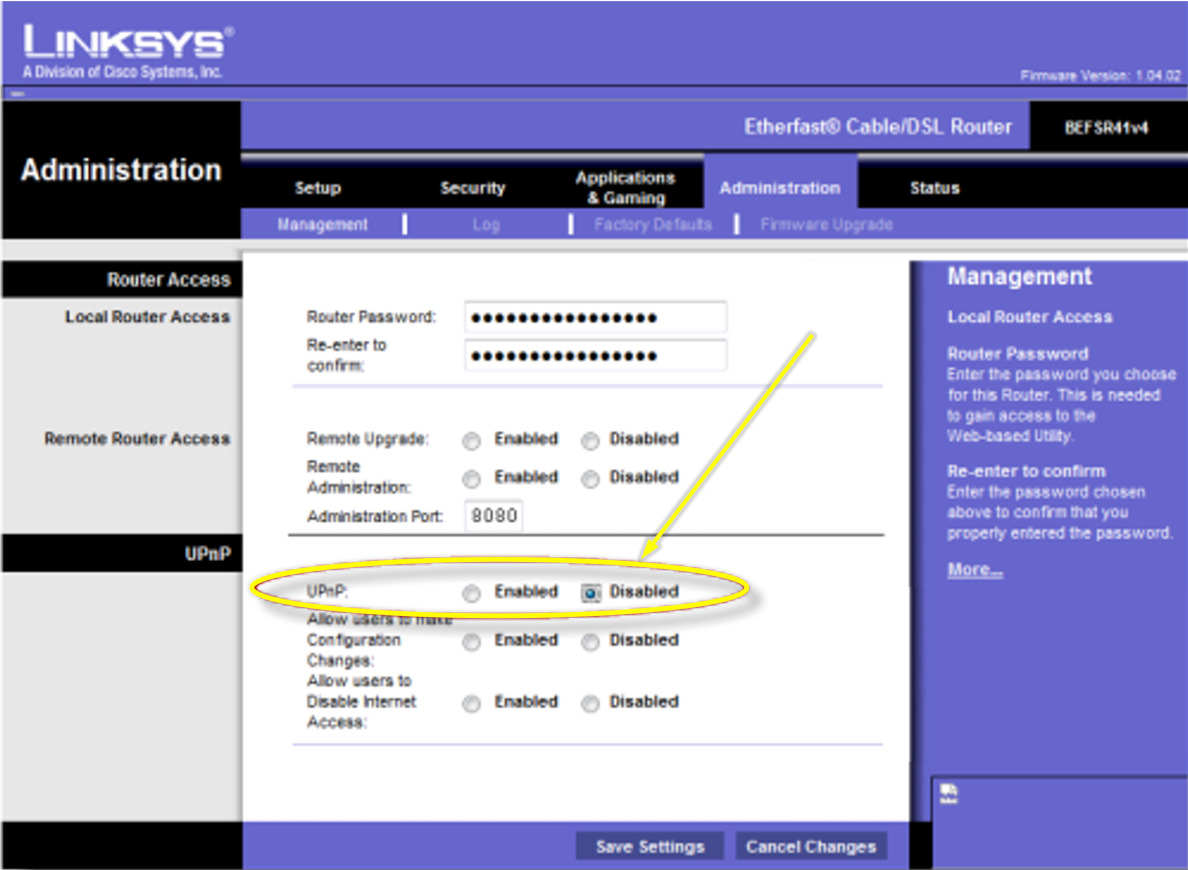Click the Linksys logo
The image size is (1188, 870).
click(127, 51)
